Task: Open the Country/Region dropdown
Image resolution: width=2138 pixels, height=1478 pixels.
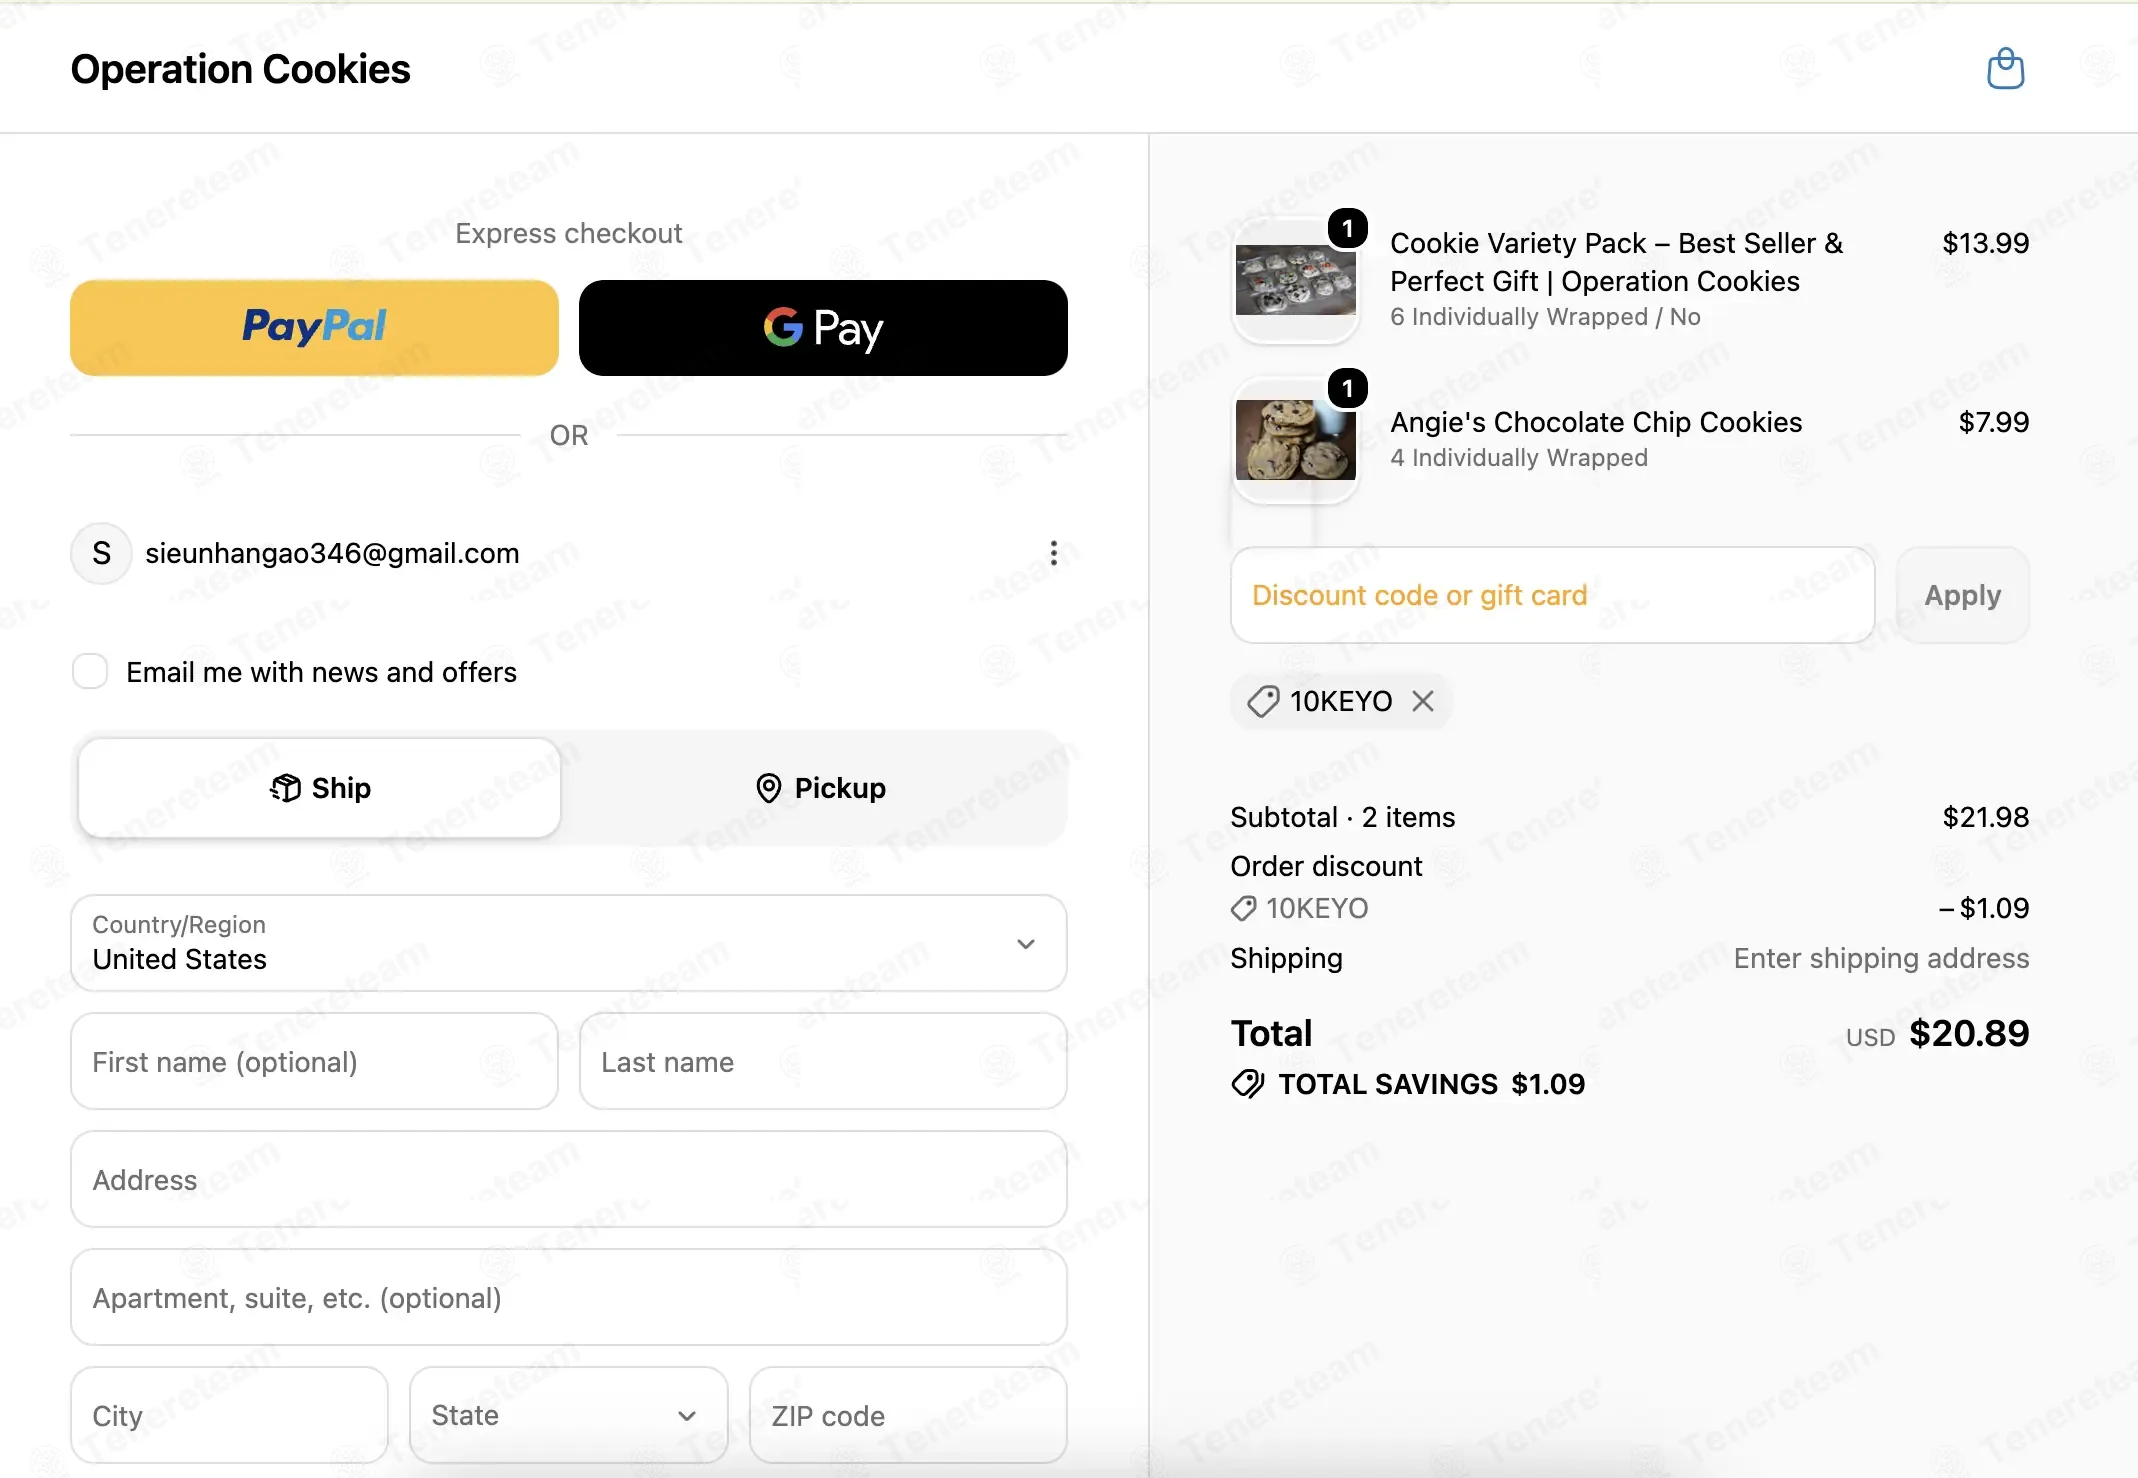Action: pyautogui.click(x=568, y=943)
